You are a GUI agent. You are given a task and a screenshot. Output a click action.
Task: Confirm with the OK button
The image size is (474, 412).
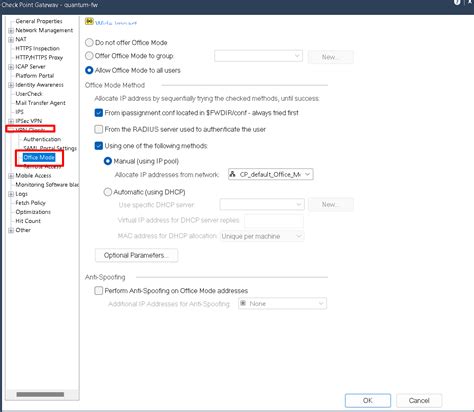click(x=368, y=400)
